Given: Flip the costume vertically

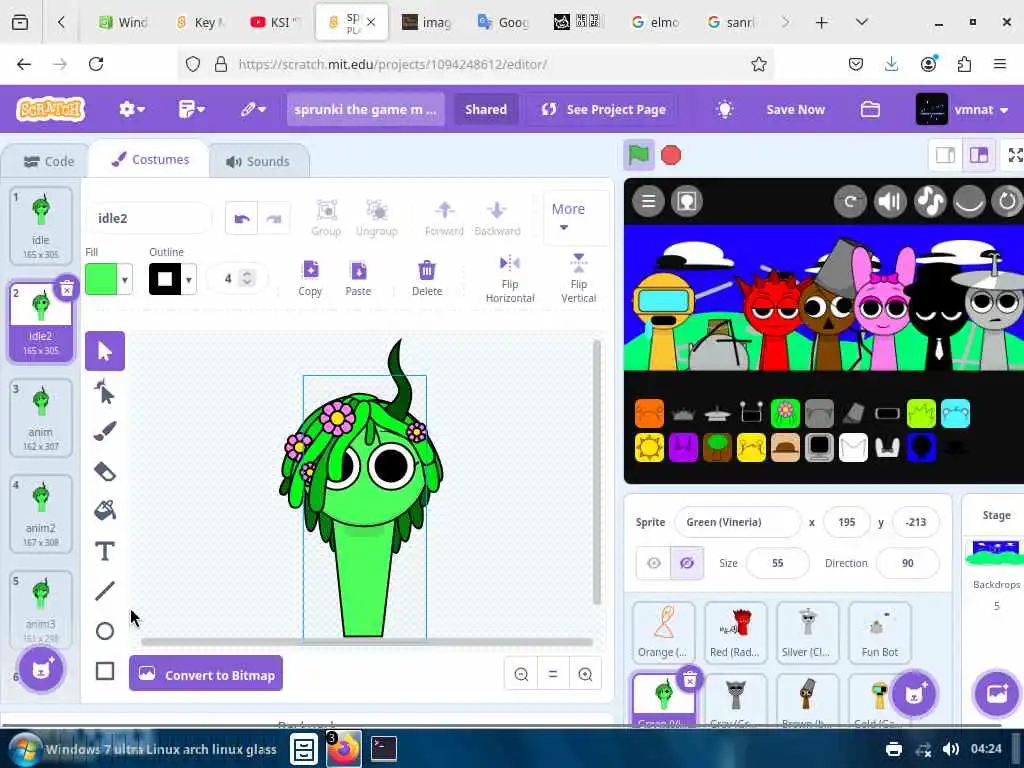Looking at the screenshot, I should [579, 280].
